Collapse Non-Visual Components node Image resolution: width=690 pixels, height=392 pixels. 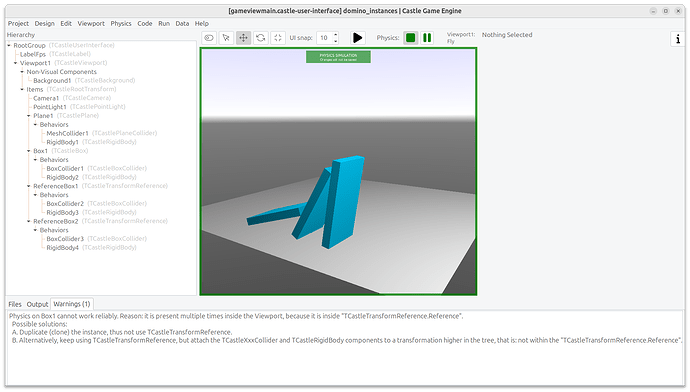(22, 72)
